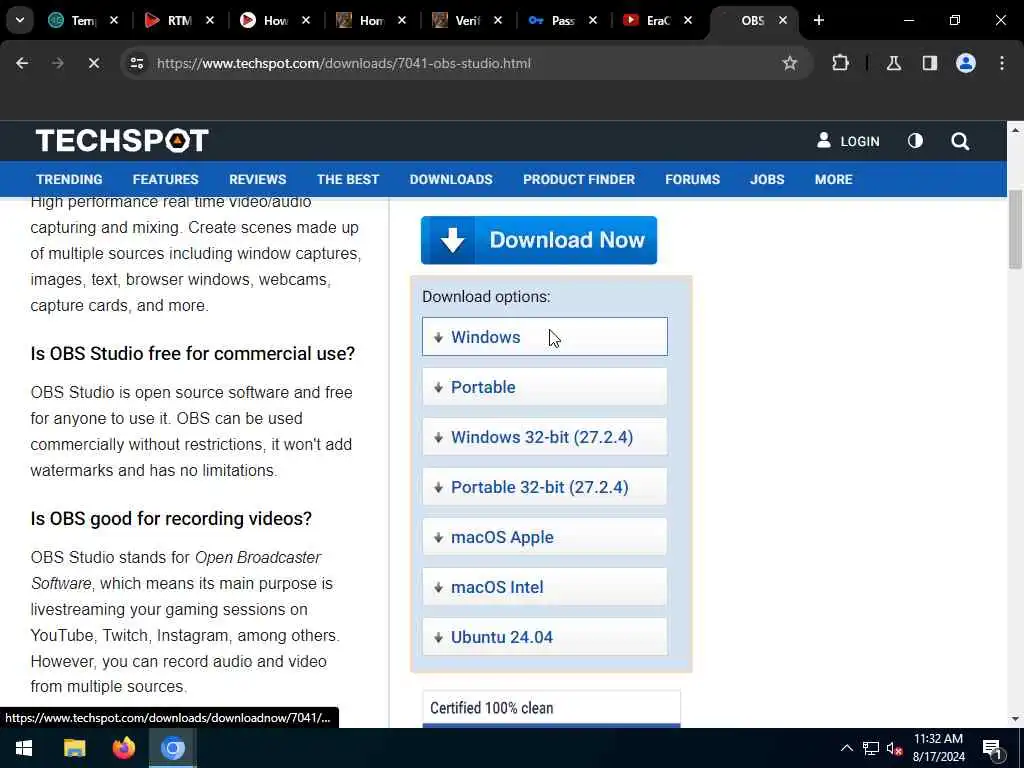
Task: Bookmark this page with star icon
Action: click(790, 63)
